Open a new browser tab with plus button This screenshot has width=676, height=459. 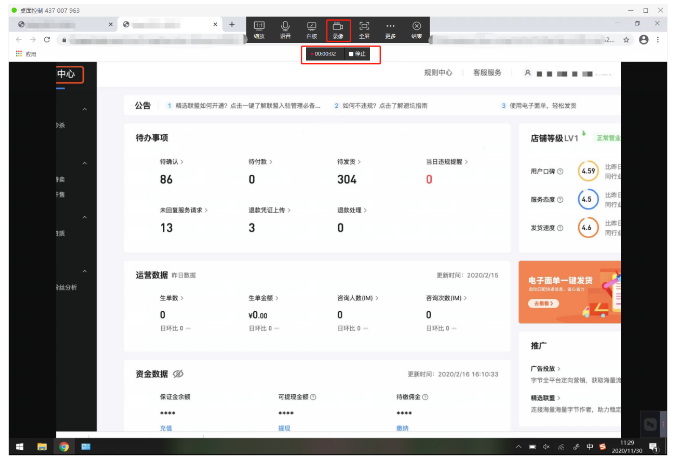(x=232, y=25)
